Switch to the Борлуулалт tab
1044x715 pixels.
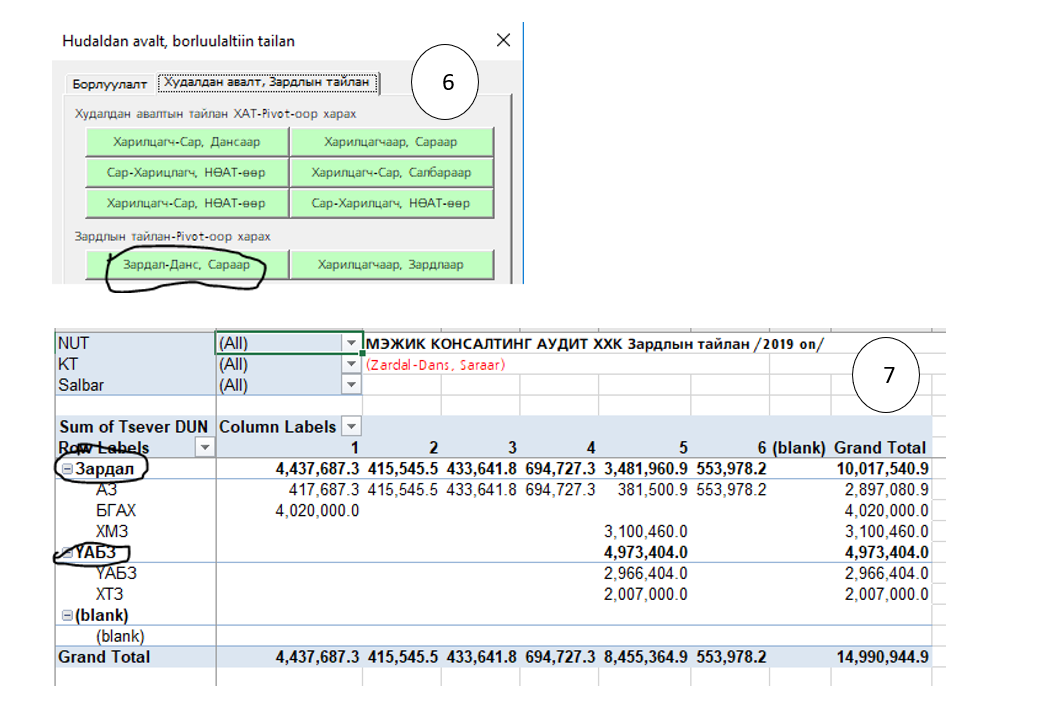click(110, 83)
